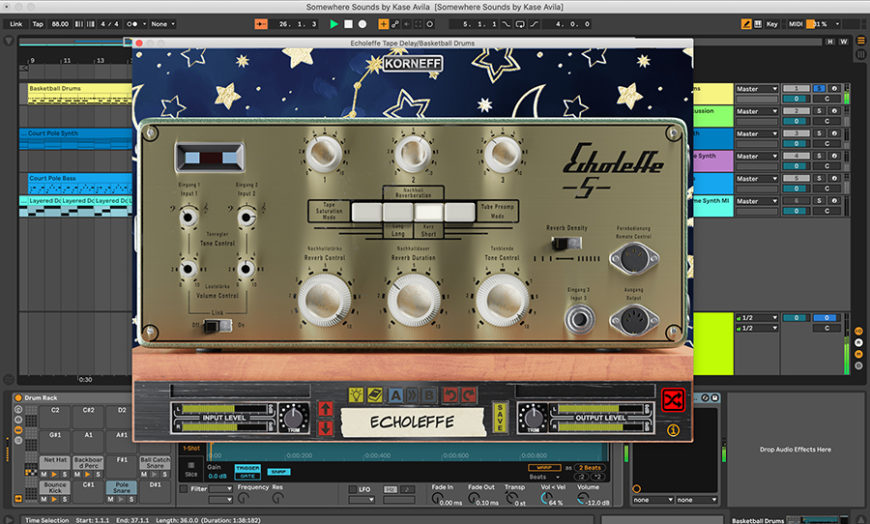The height and width of the screenshot is (524, 870).
Task: Select preset slot B
Action: pyautogui.click(x=429, y=395)
